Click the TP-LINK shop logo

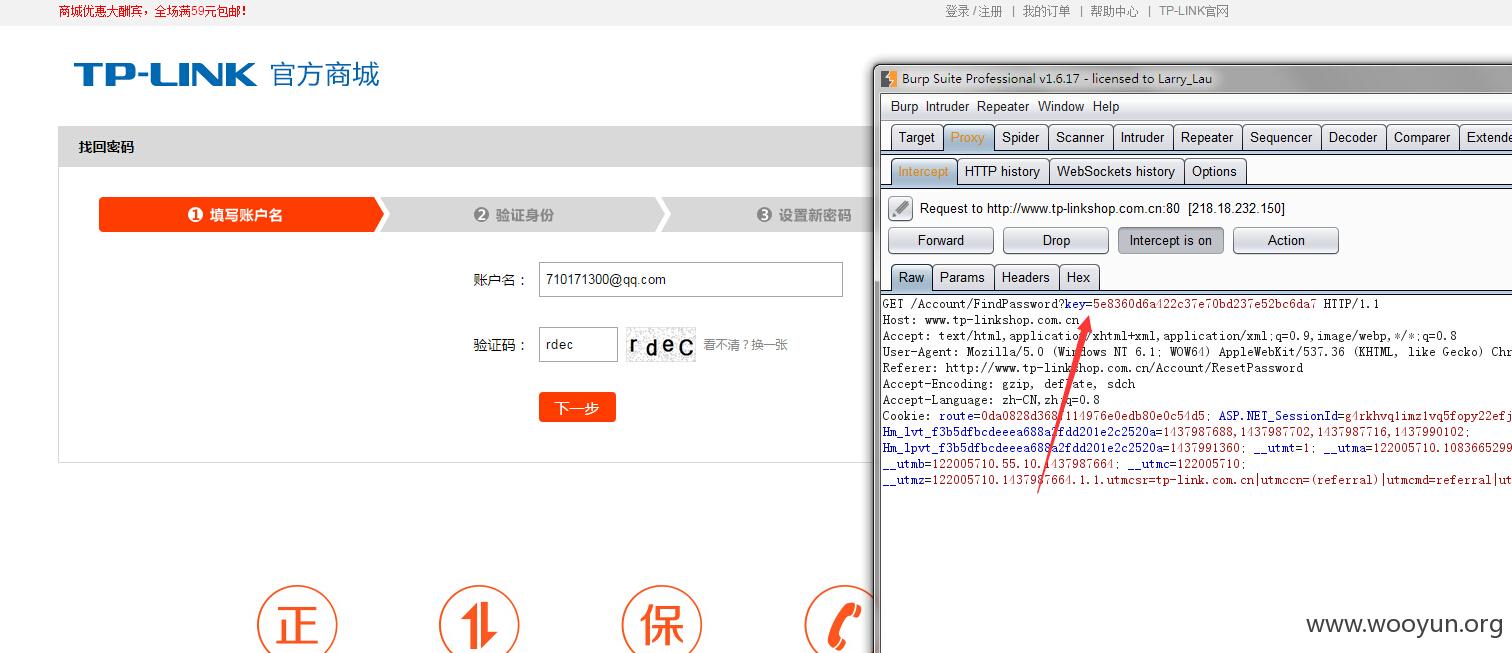[227, 75]
